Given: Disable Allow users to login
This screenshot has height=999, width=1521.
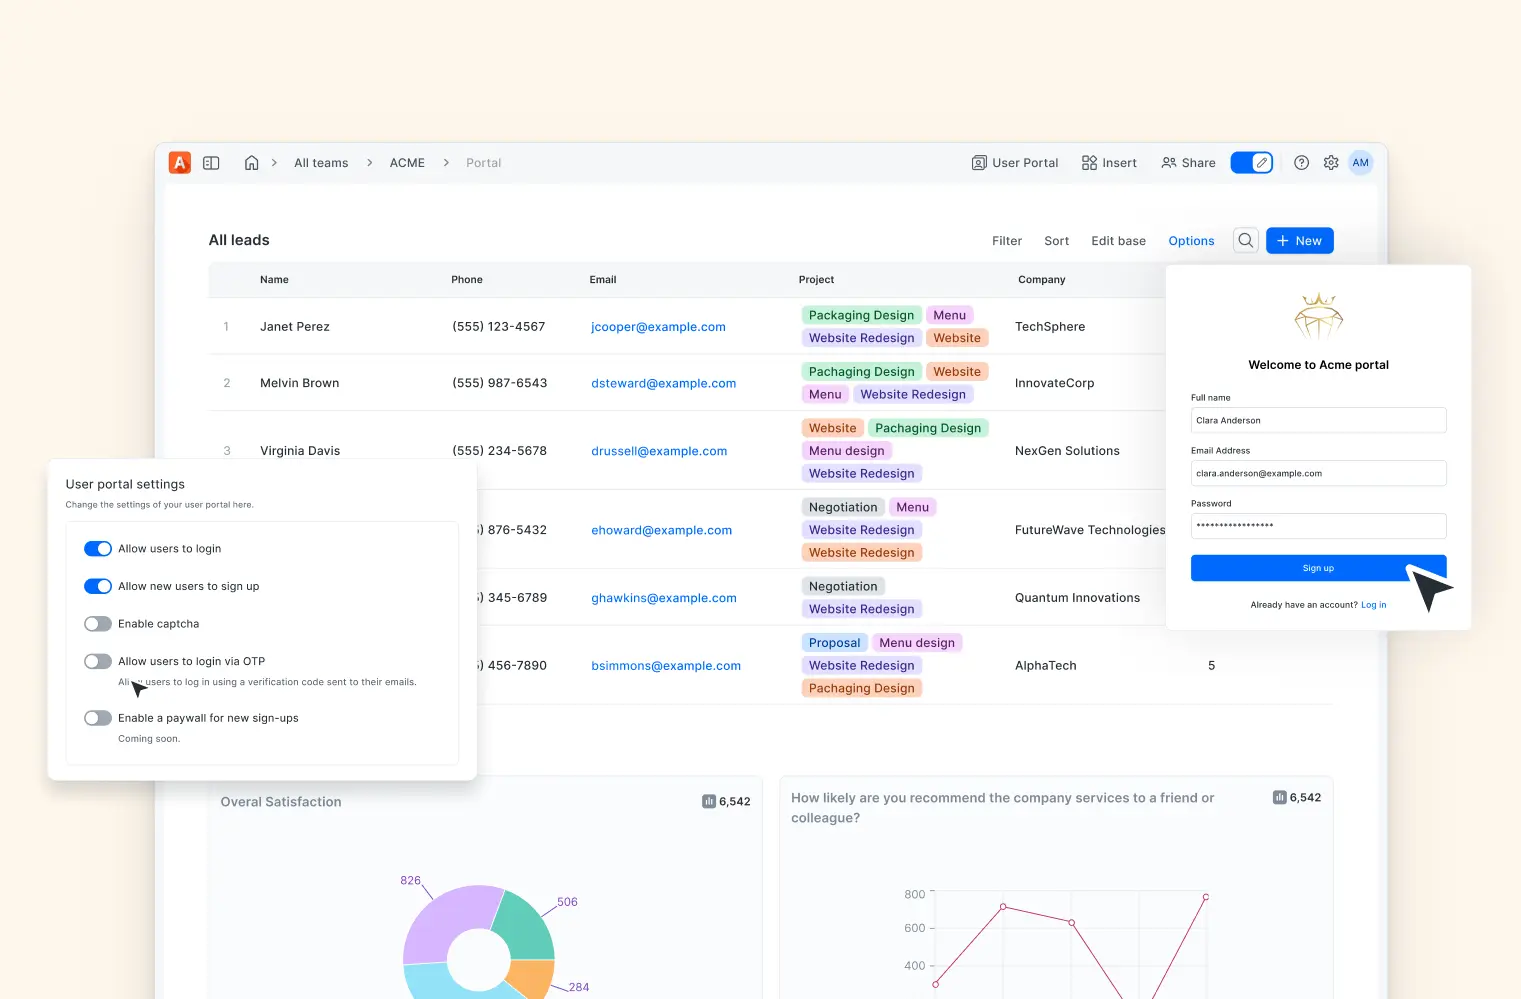Looking at the screenshot, I should pos(98,549).
